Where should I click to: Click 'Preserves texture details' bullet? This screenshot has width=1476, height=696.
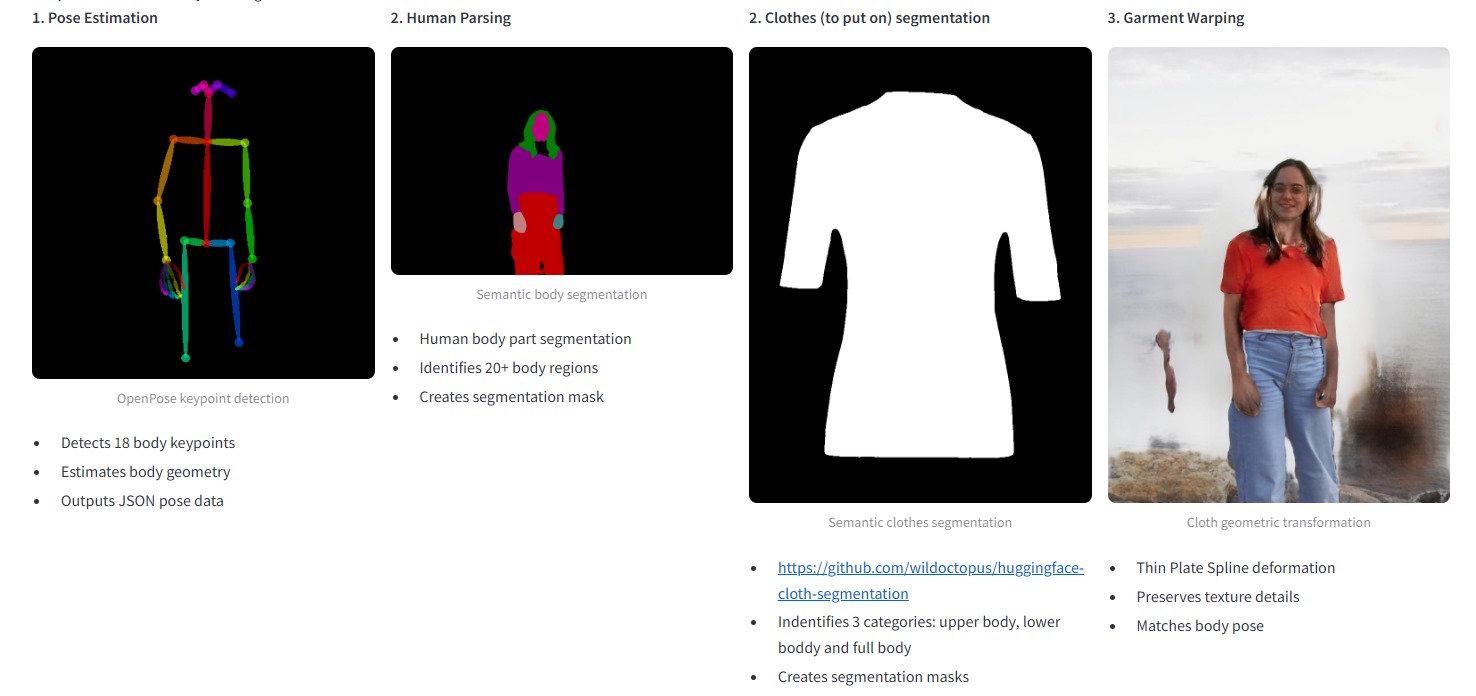[x=1218, y=597]
